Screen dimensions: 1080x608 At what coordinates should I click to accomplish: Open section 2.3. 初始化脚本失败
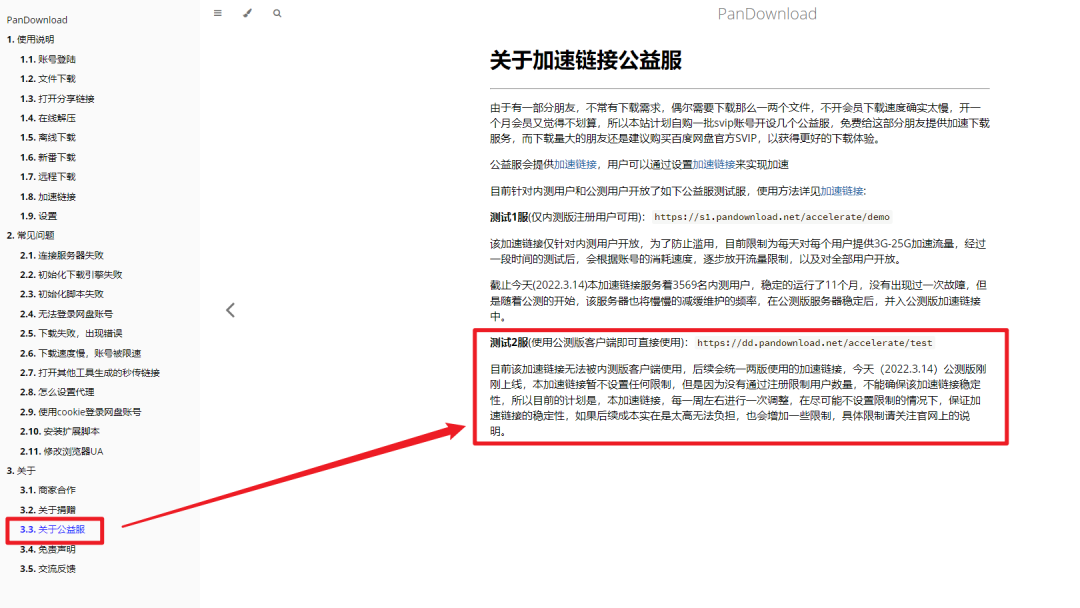[x=61, y=293]
